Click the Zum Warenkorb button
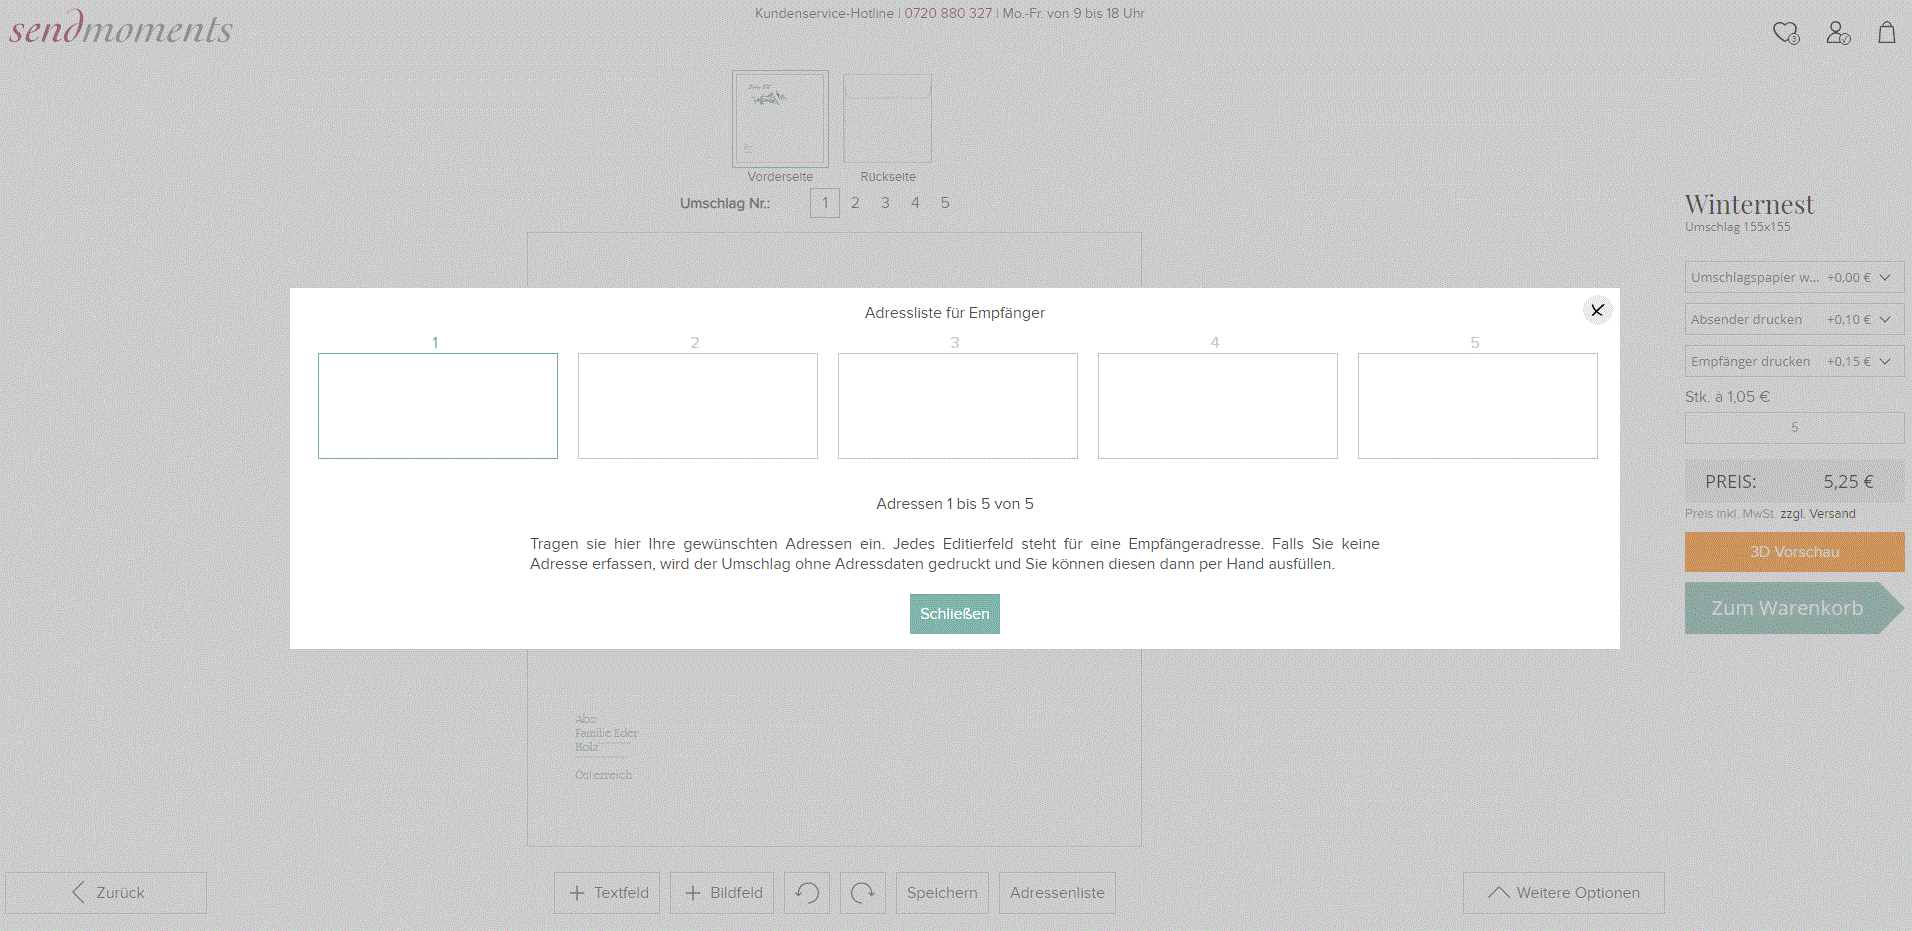This screenshot has width=1912, height=931. [x=1788, y=608]
